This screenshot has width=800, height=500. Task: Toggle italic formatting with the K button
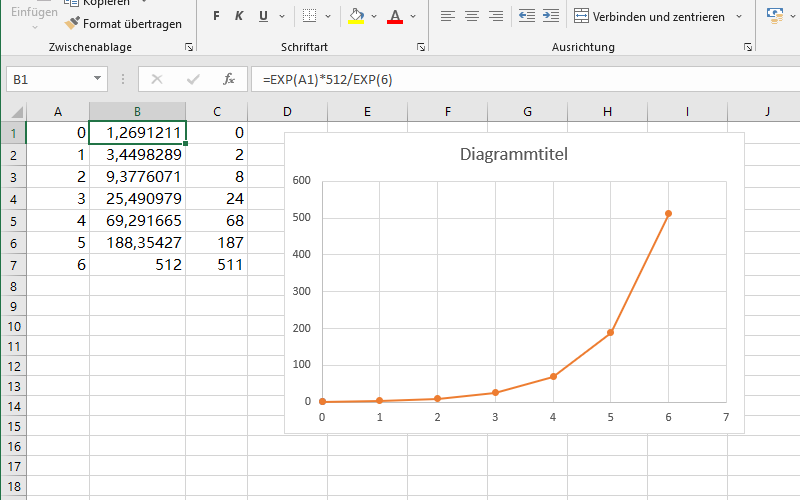[239, 16]
